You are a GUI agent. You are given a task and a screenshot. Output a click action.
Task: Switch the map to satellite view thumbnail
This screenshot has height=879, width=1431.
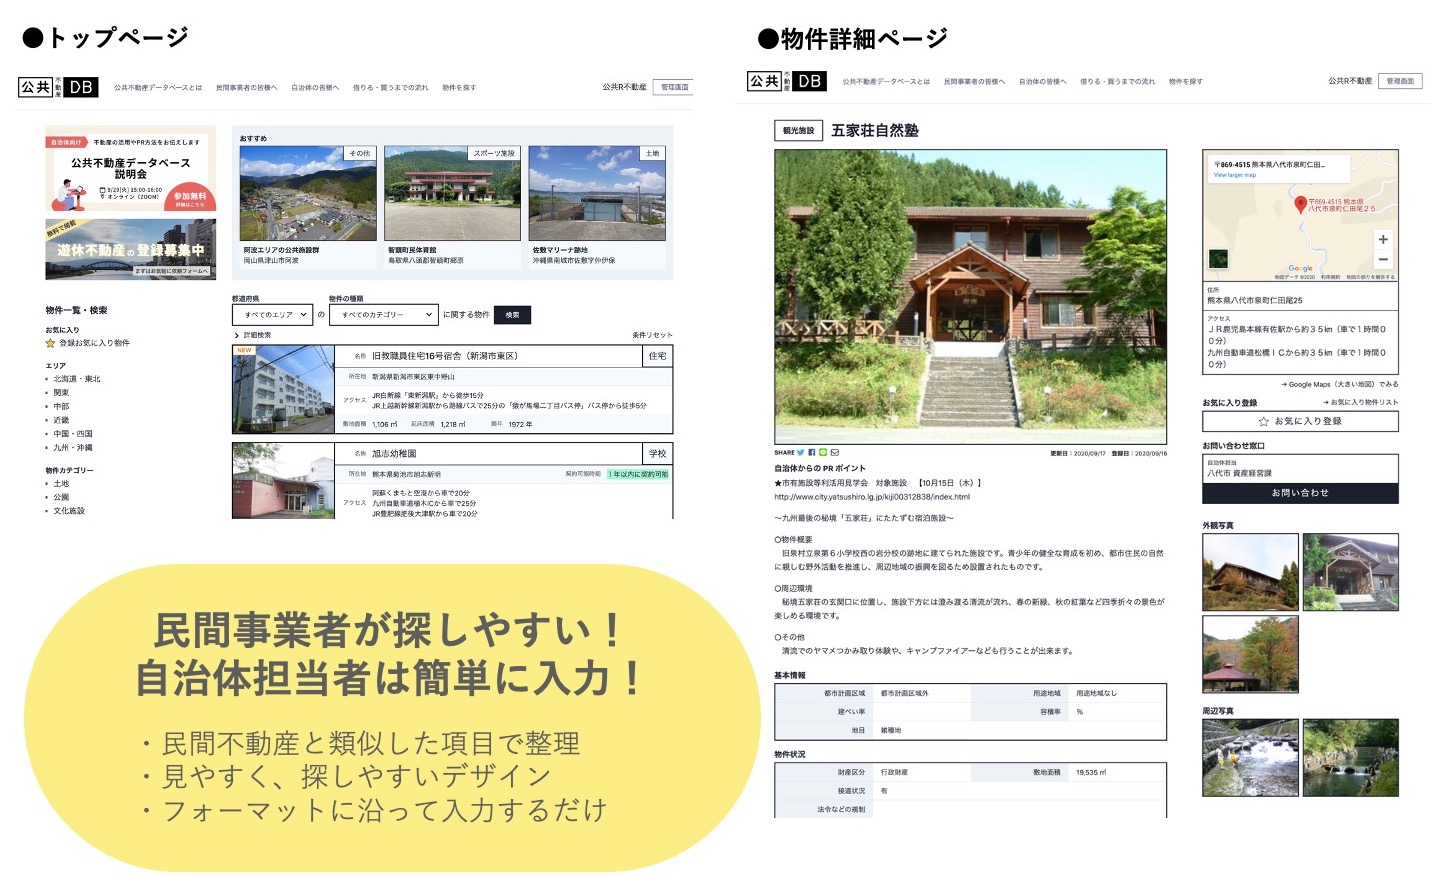tap(1218, 259)
